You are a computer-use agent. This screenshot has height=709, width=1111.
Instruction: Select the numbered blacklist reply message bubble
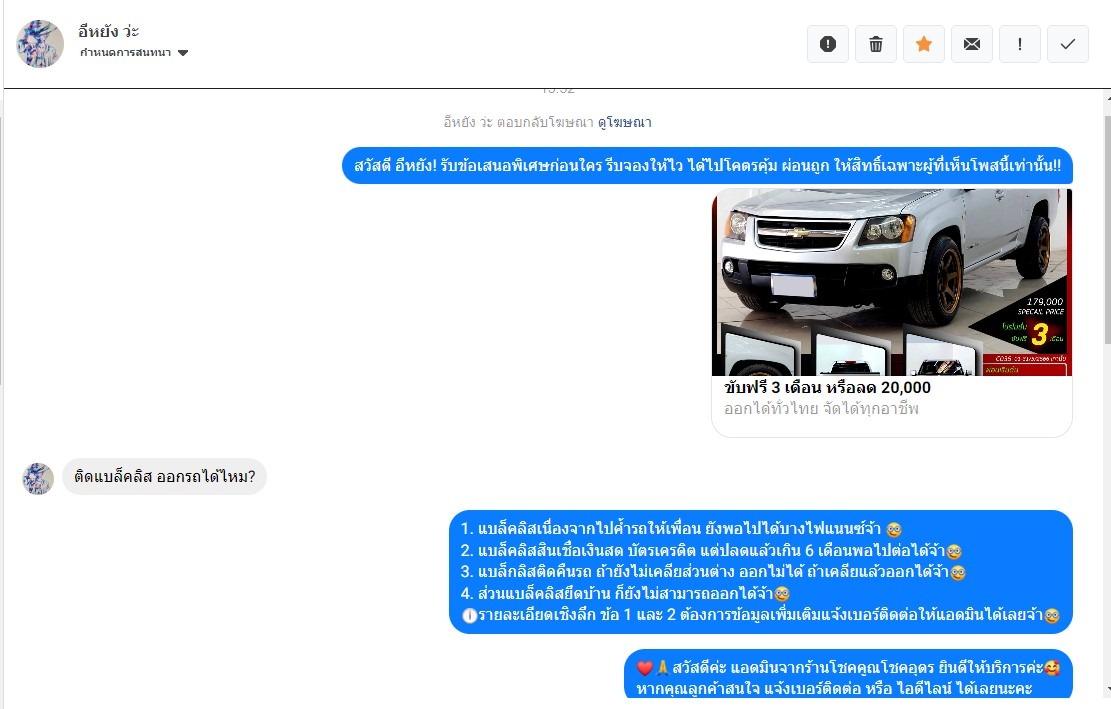(761, 572)
